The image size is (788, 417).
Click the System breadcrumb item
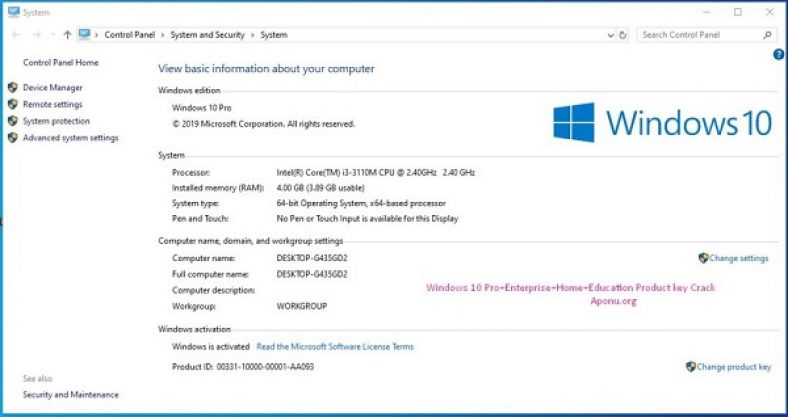tap(274, 35)
